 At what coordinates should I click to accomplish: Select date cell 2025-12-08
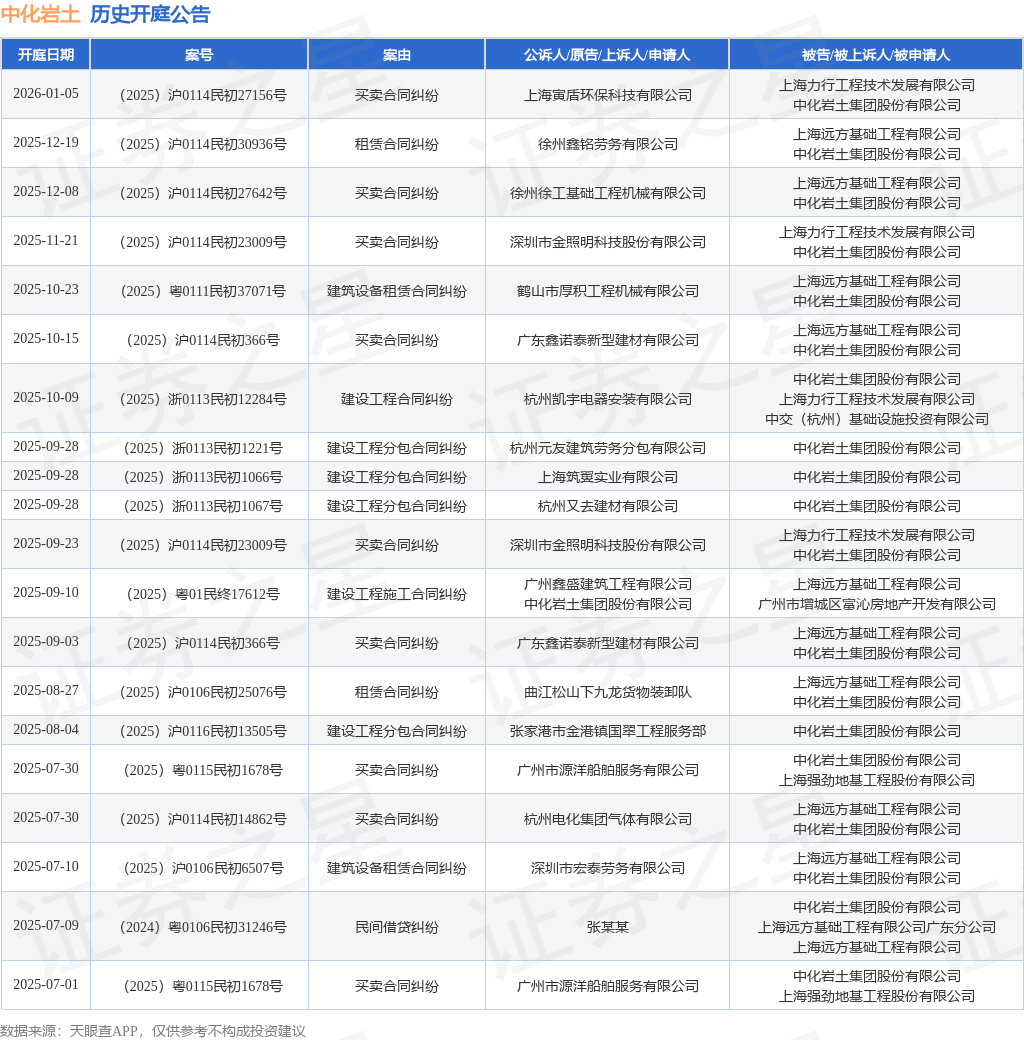click(46, 192)
